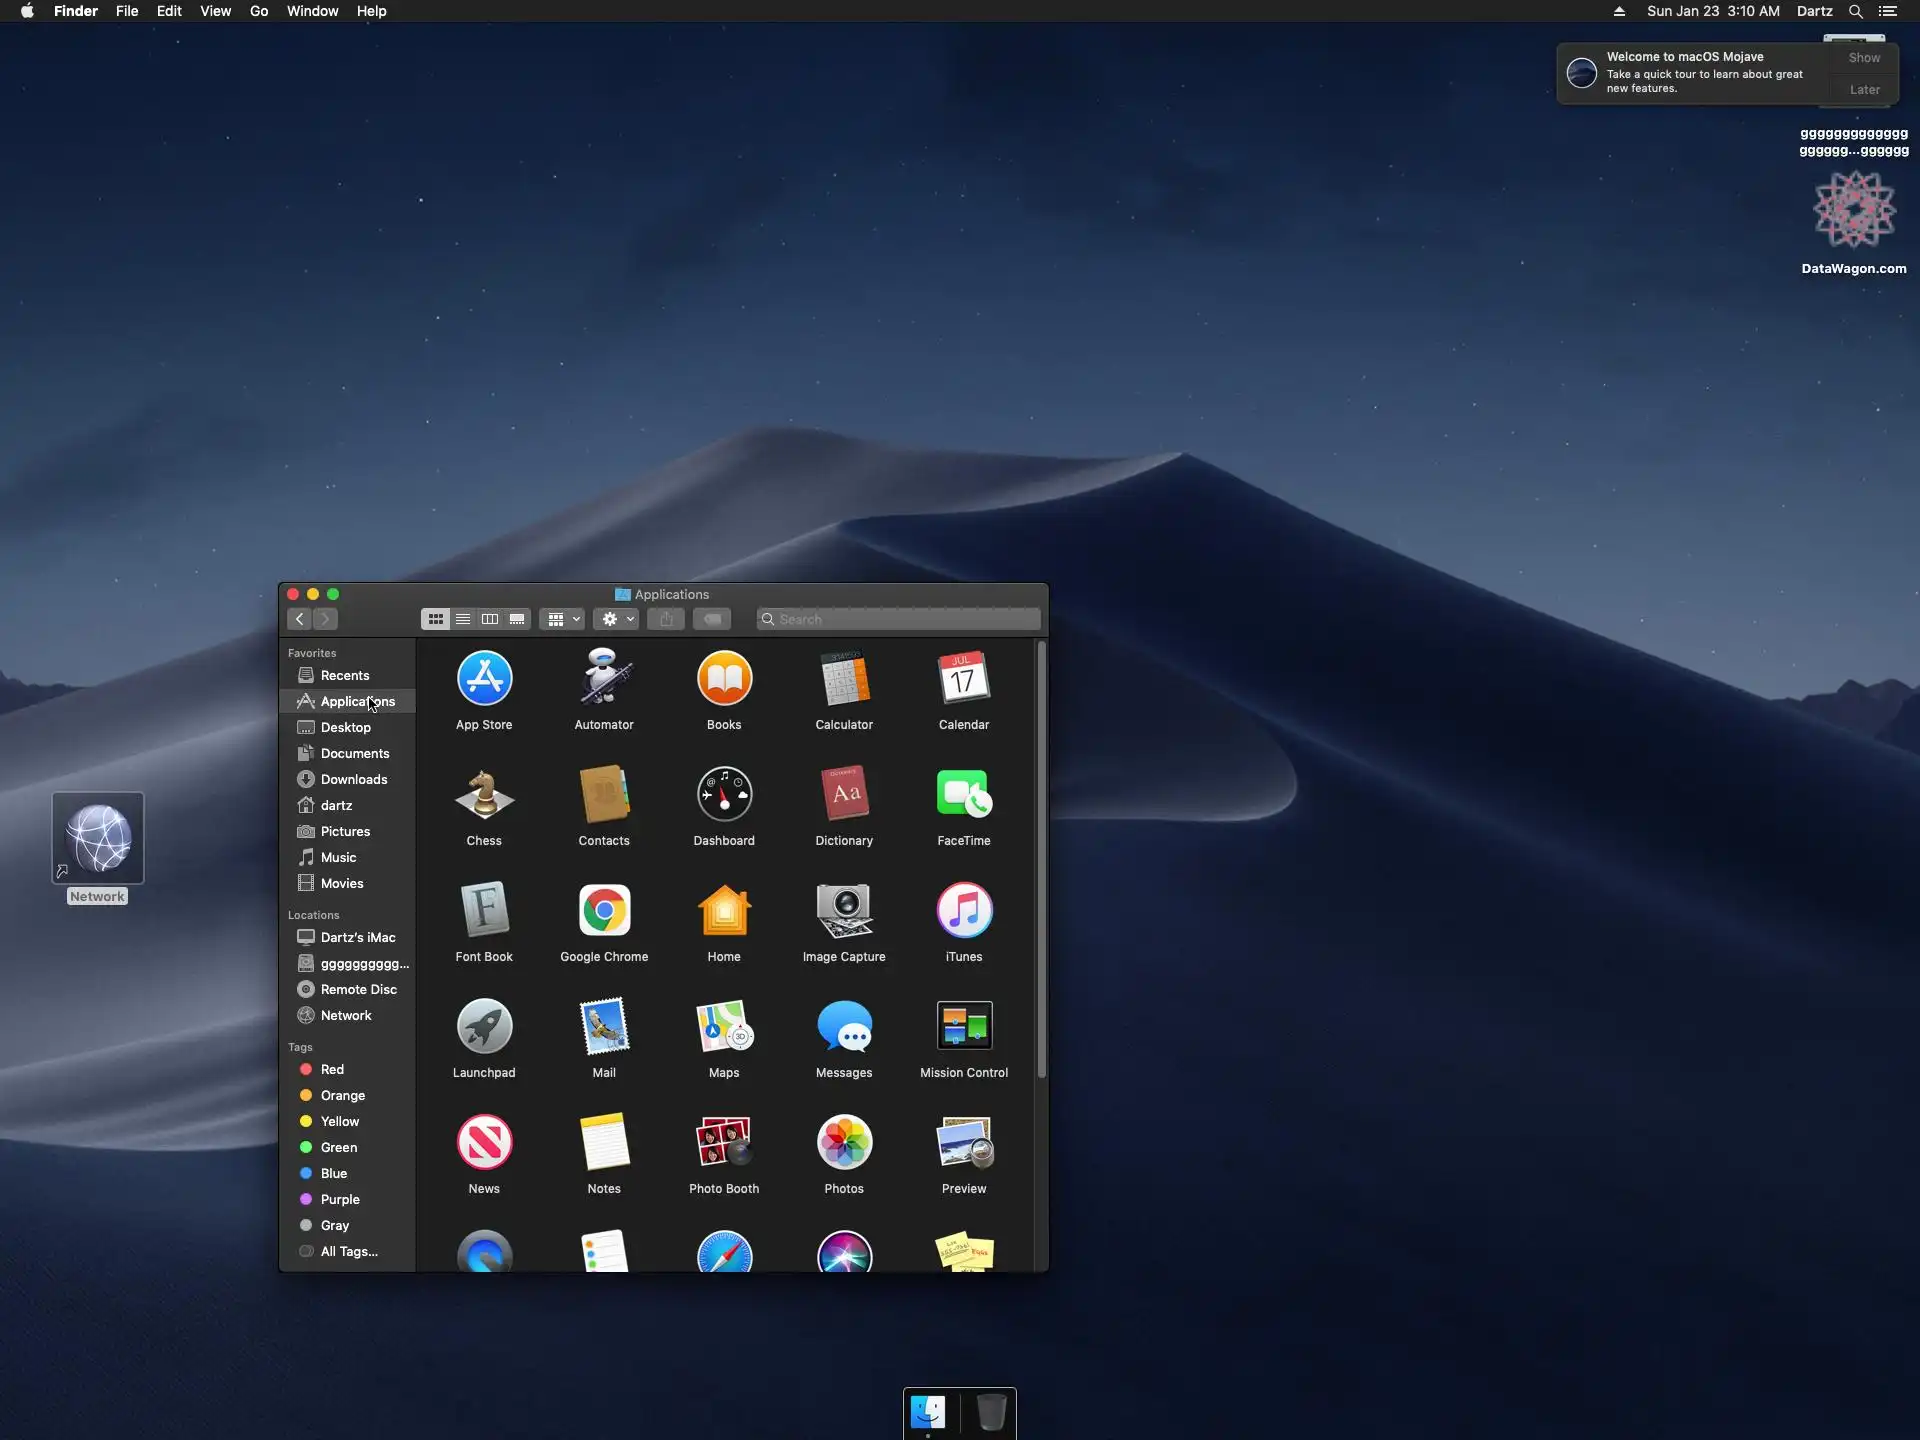Open the Photo Booth app icon

(724, 1143)
